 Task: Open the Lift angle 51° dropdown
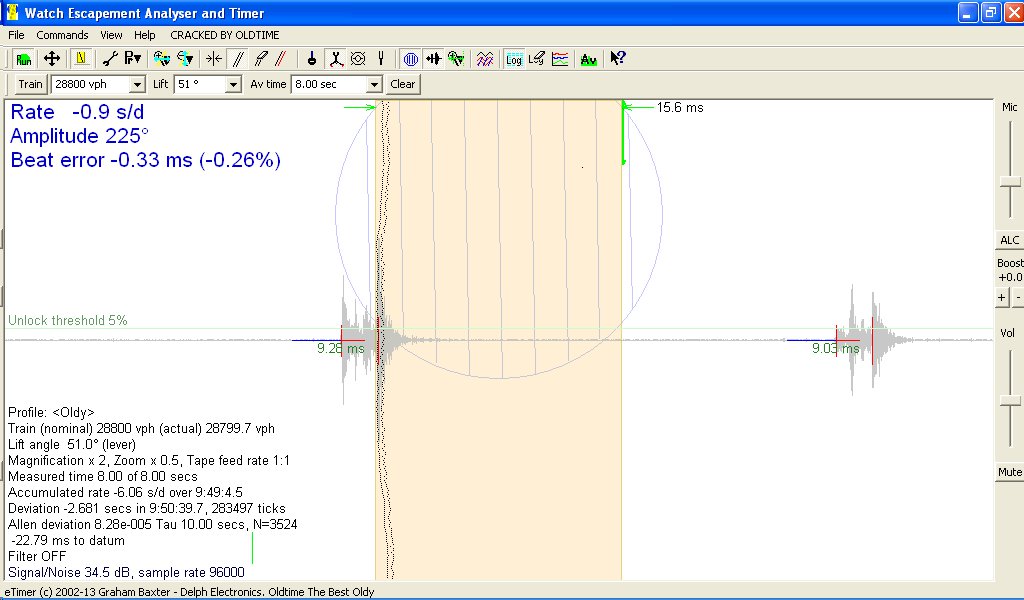(x=233, y=85)
